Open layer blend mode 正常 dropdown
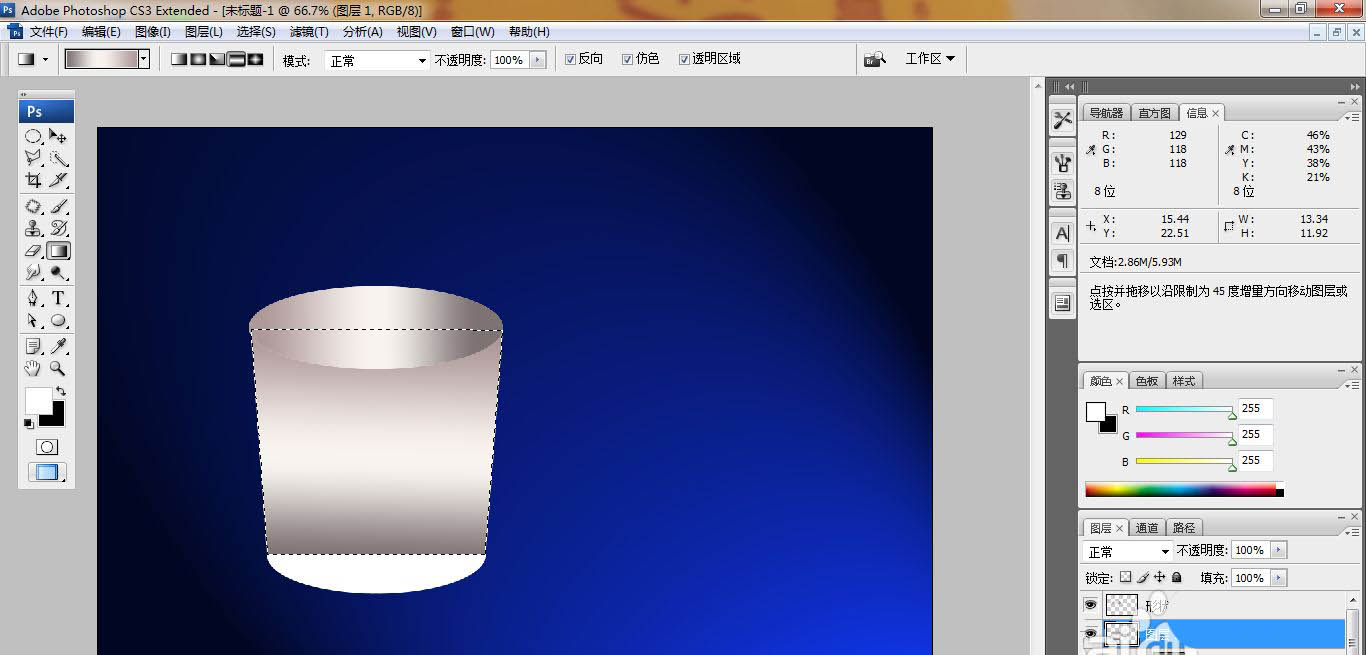The width and height of the screenshot is (1366, 655). [1128, 551]
